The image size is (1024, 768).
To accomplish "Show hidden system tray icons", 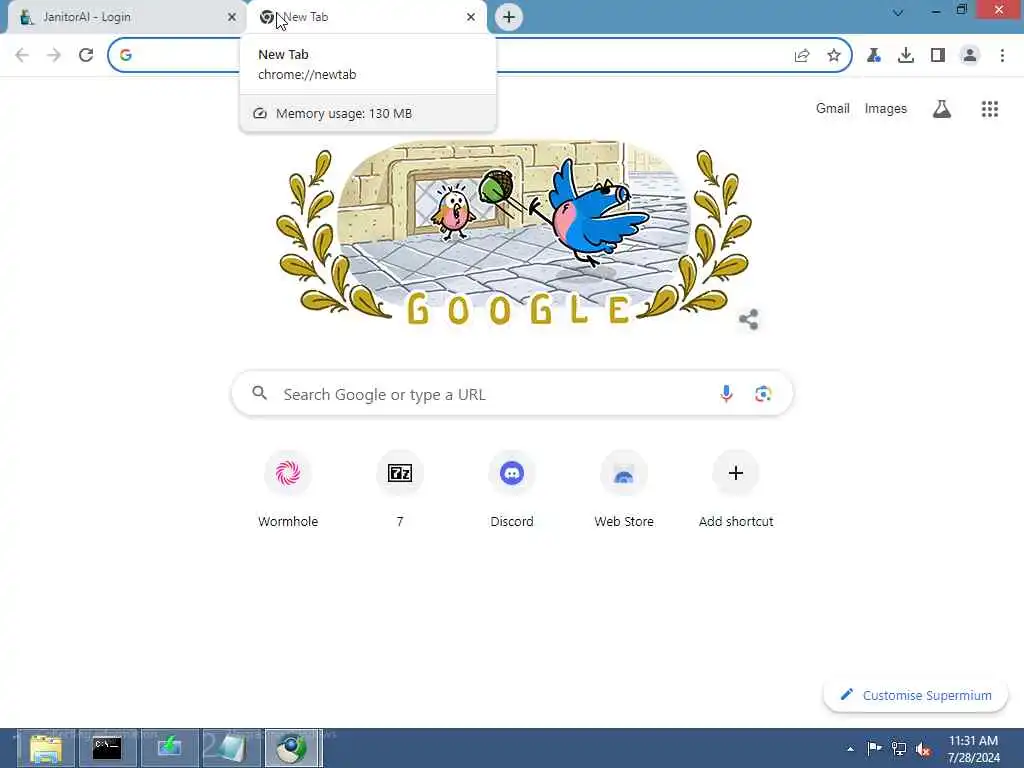I will pyautogui.click(x=850, y=749).
